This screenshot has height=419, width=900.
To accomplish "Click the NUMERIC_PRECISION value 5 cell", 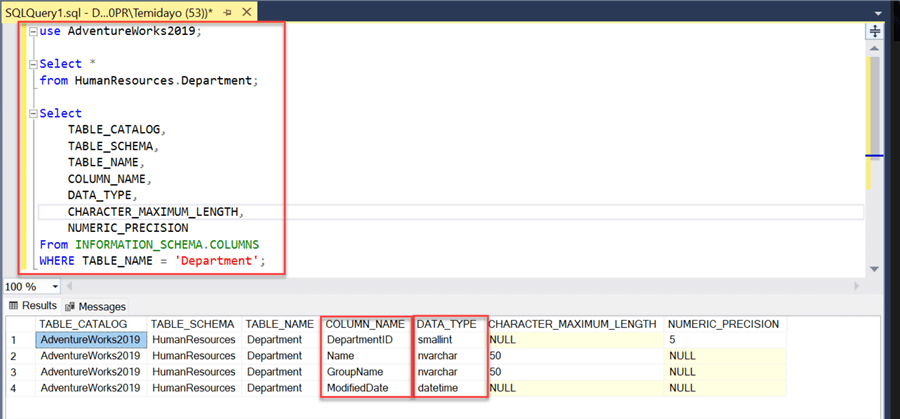I will click(x=724, y=340).
